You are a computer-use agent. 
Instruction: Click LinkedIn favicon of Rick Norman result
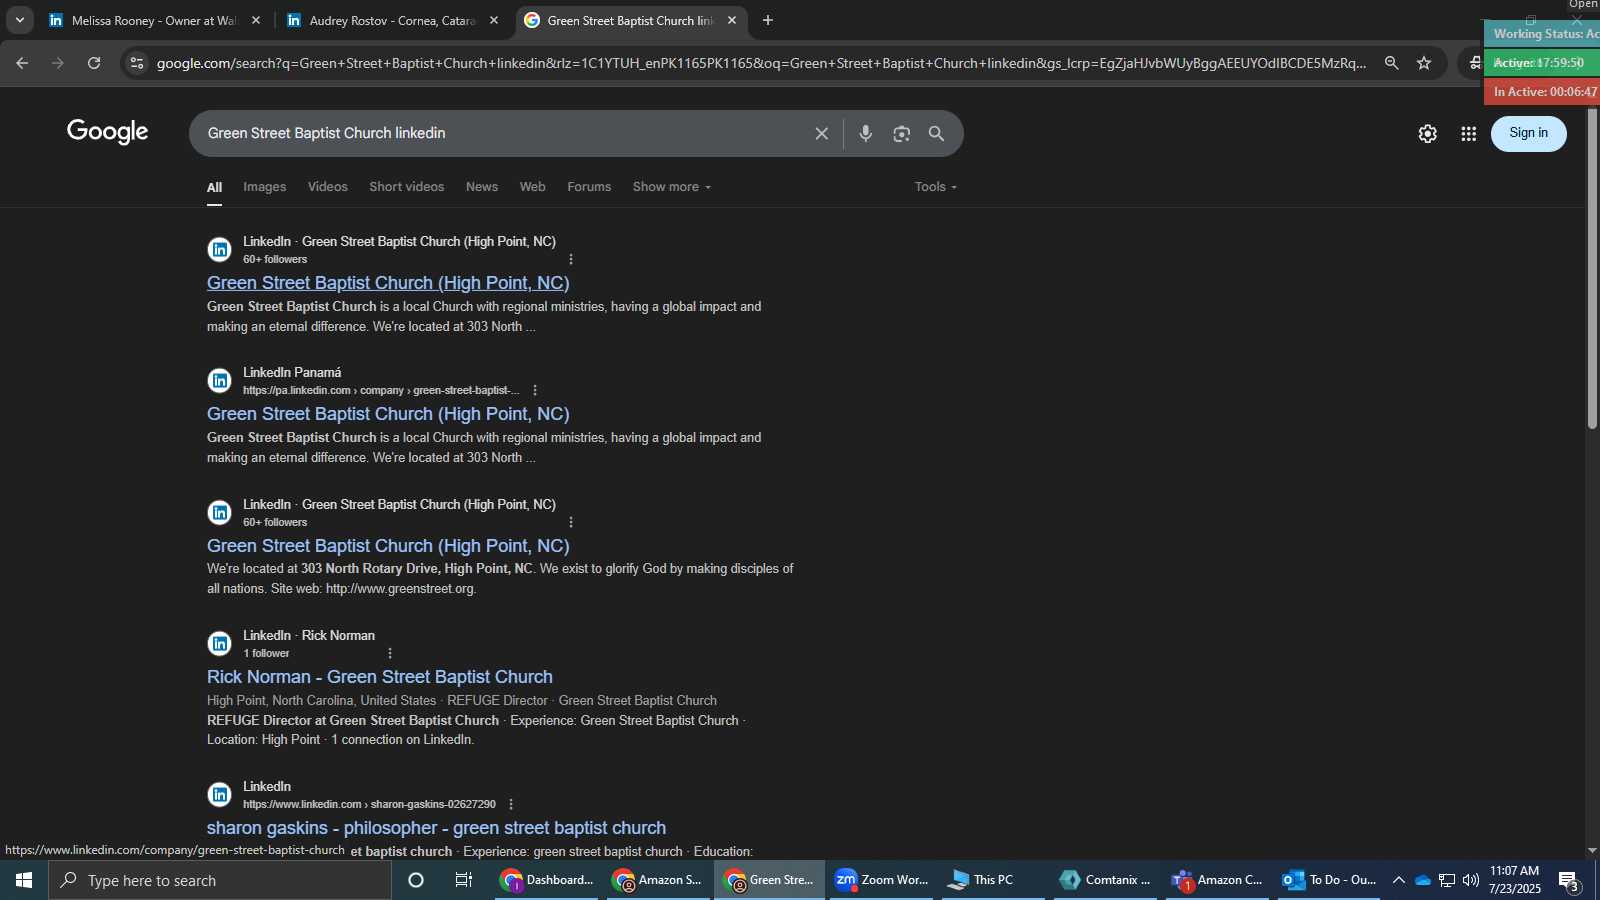pos(219,644)
